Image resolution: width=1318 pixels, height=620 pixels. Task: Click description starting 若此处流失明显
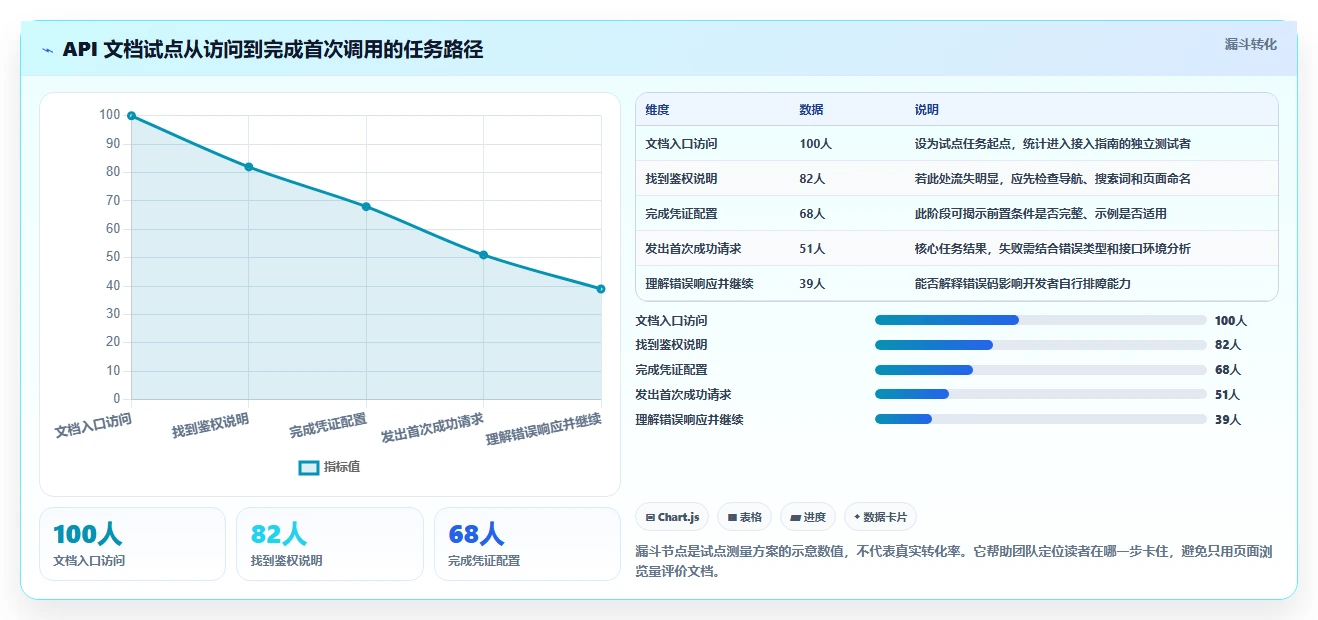1052,179
